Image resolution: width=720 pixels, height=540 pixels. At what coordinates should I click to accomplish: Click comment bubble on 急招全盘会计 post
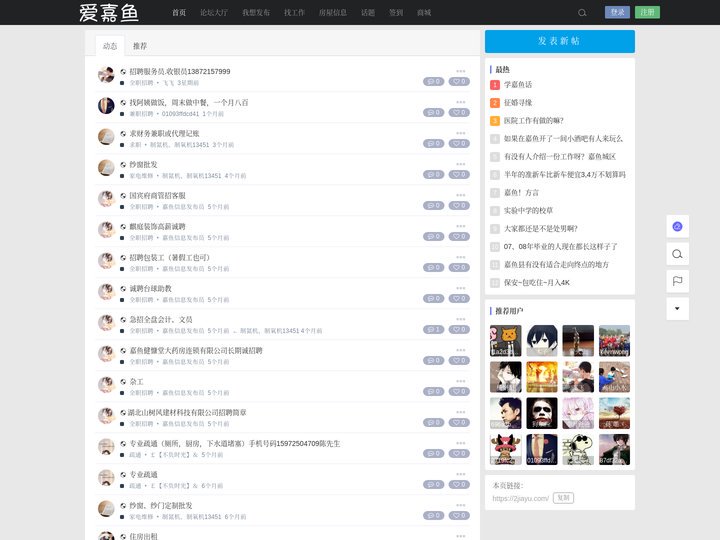[x=433, y=330]
